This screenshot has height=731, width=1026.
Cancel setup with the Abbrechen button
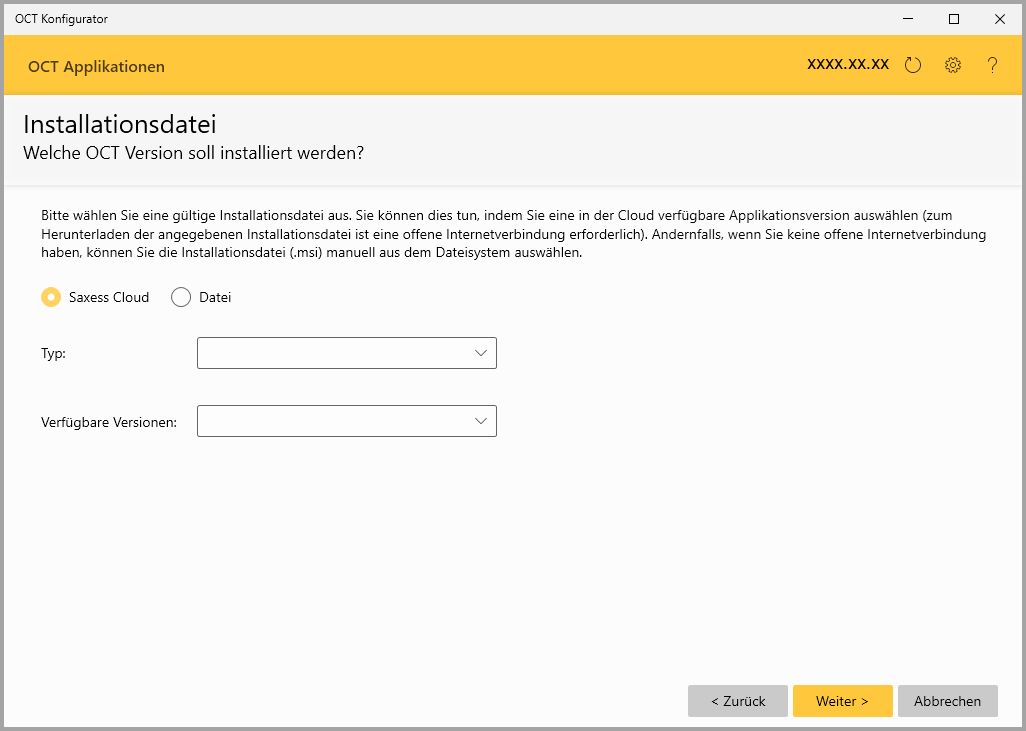[x=947, y=701]
